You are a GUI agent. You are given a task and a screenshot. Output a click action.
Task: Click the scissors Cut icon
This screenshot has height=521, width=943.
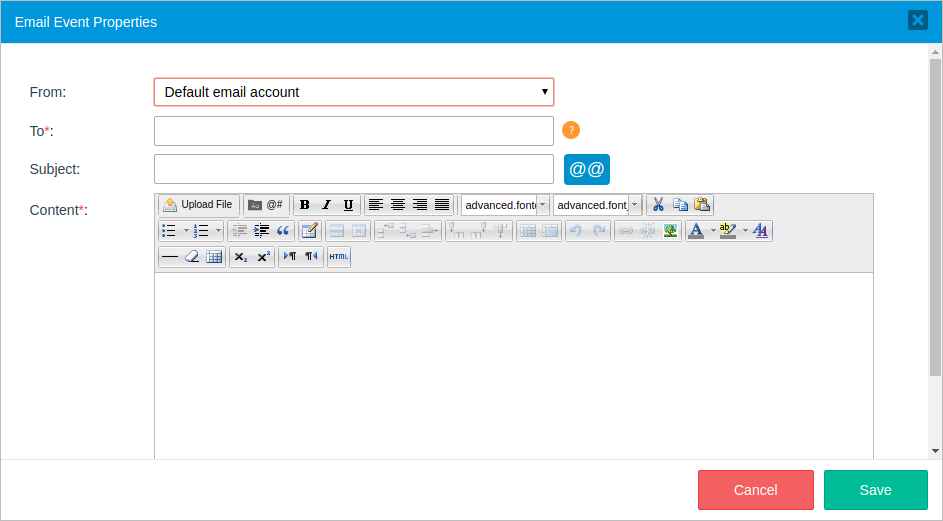coord(658,205)
